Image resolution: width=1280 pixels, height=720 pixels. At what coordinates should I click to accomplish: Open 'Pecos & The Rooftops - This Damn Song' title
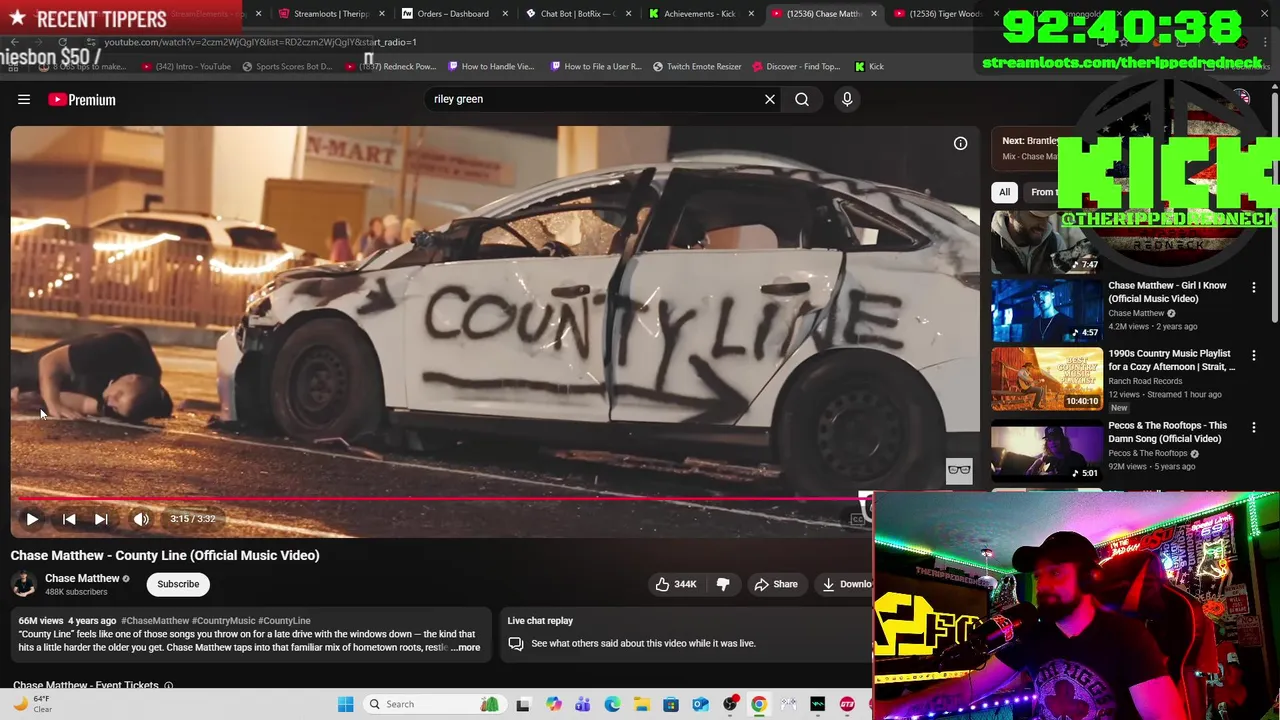click(1167, 432)
